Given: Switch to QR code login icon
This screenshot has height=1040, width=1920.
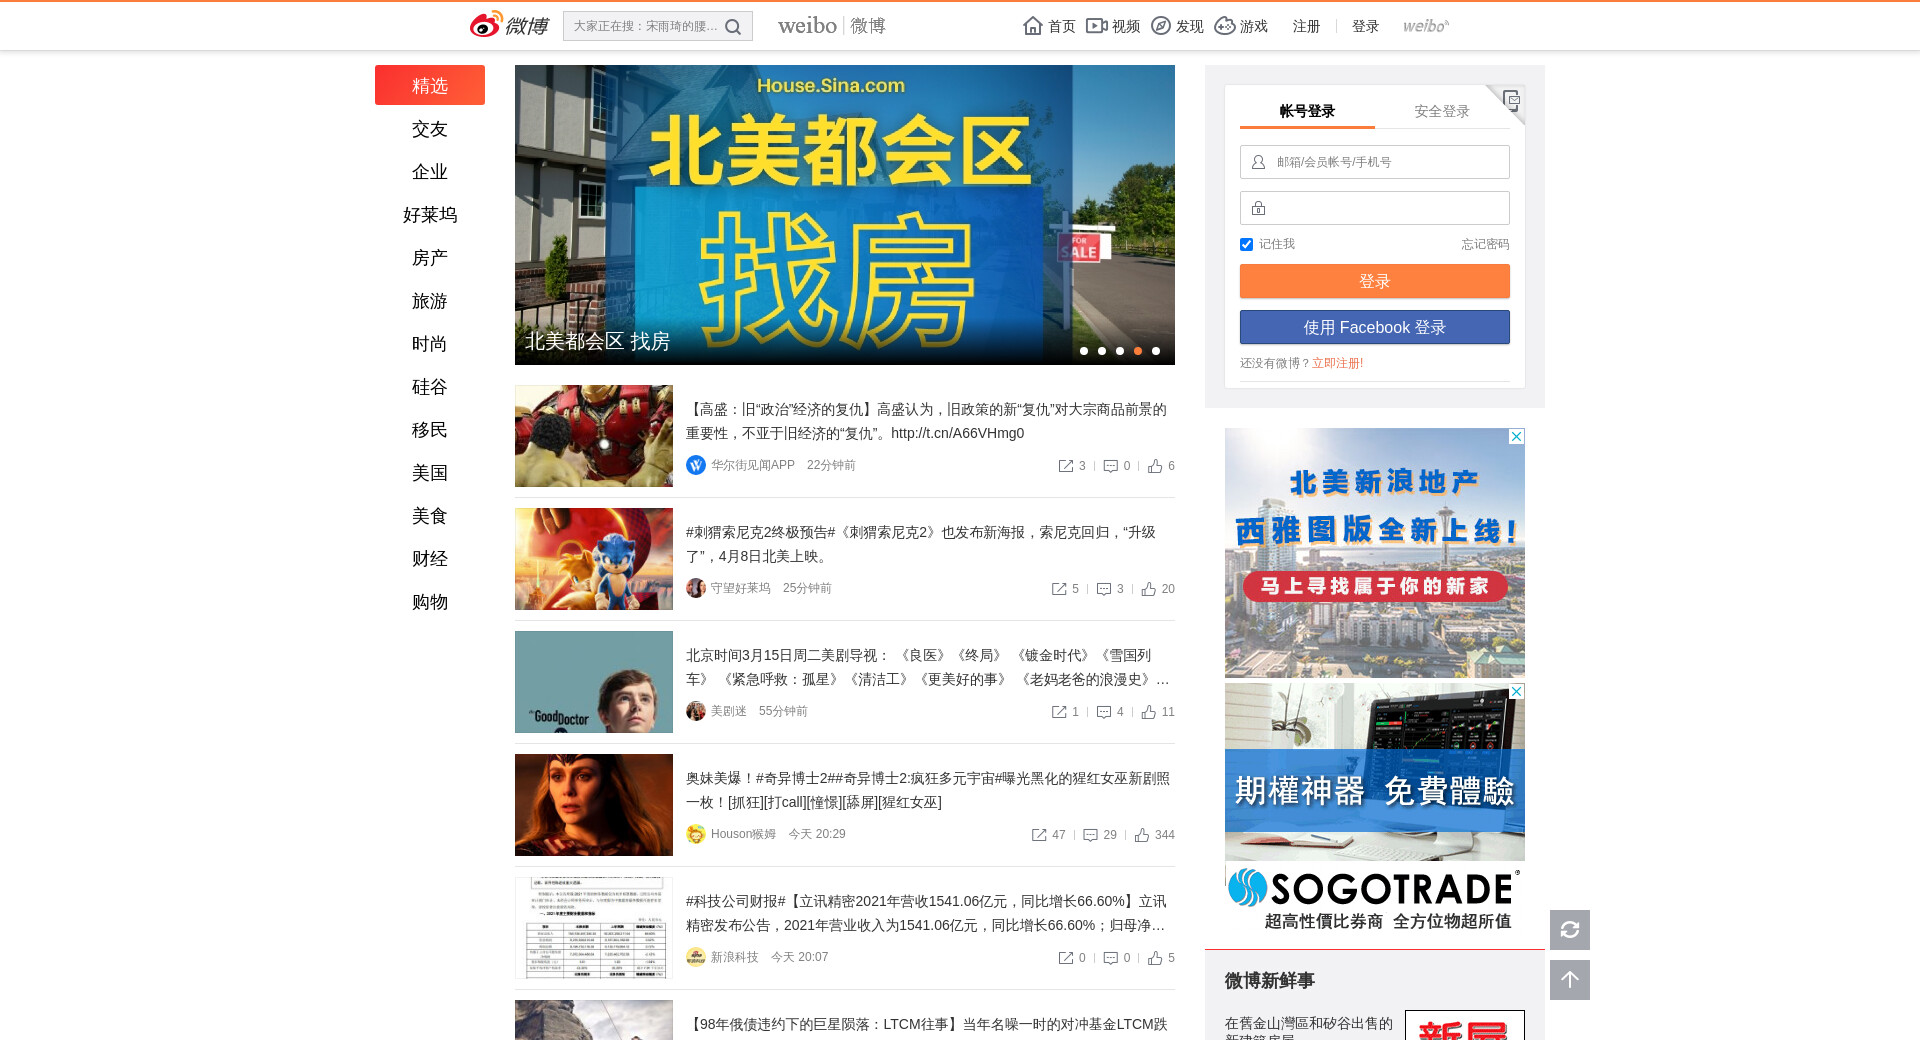Looking at the screenshot, I should [1511, 99].
